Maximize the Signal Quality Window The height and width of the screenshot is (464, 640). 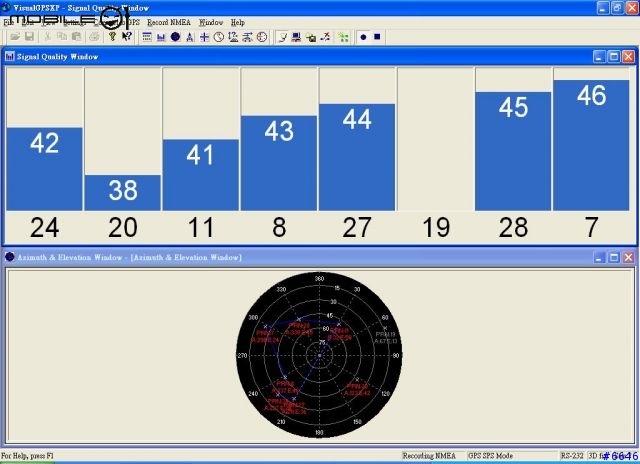(614, 57)
